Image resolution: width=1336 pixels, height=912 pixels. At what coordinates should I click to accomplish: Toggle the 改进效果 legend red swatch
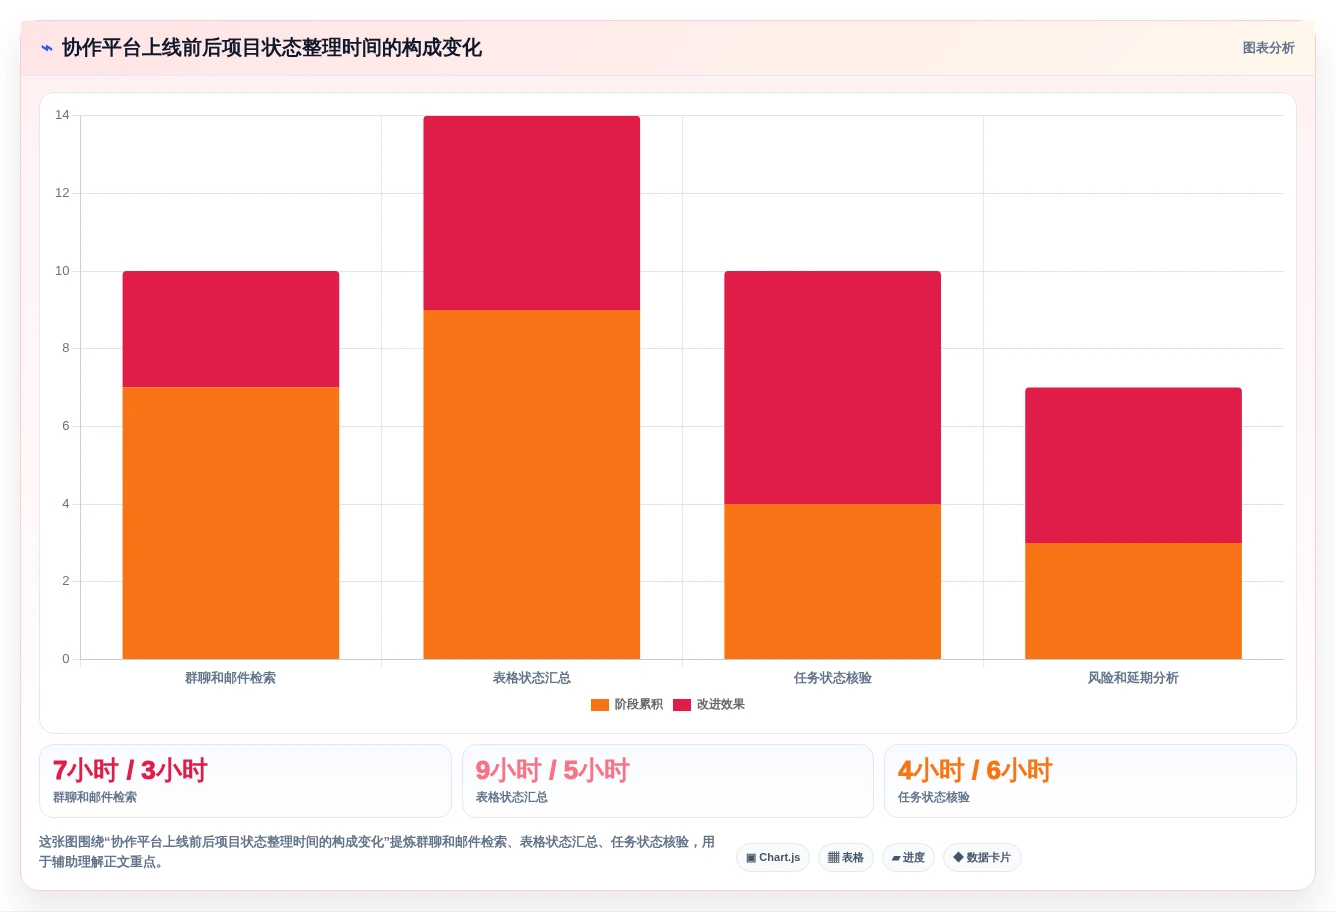click(x=682, y=705)
